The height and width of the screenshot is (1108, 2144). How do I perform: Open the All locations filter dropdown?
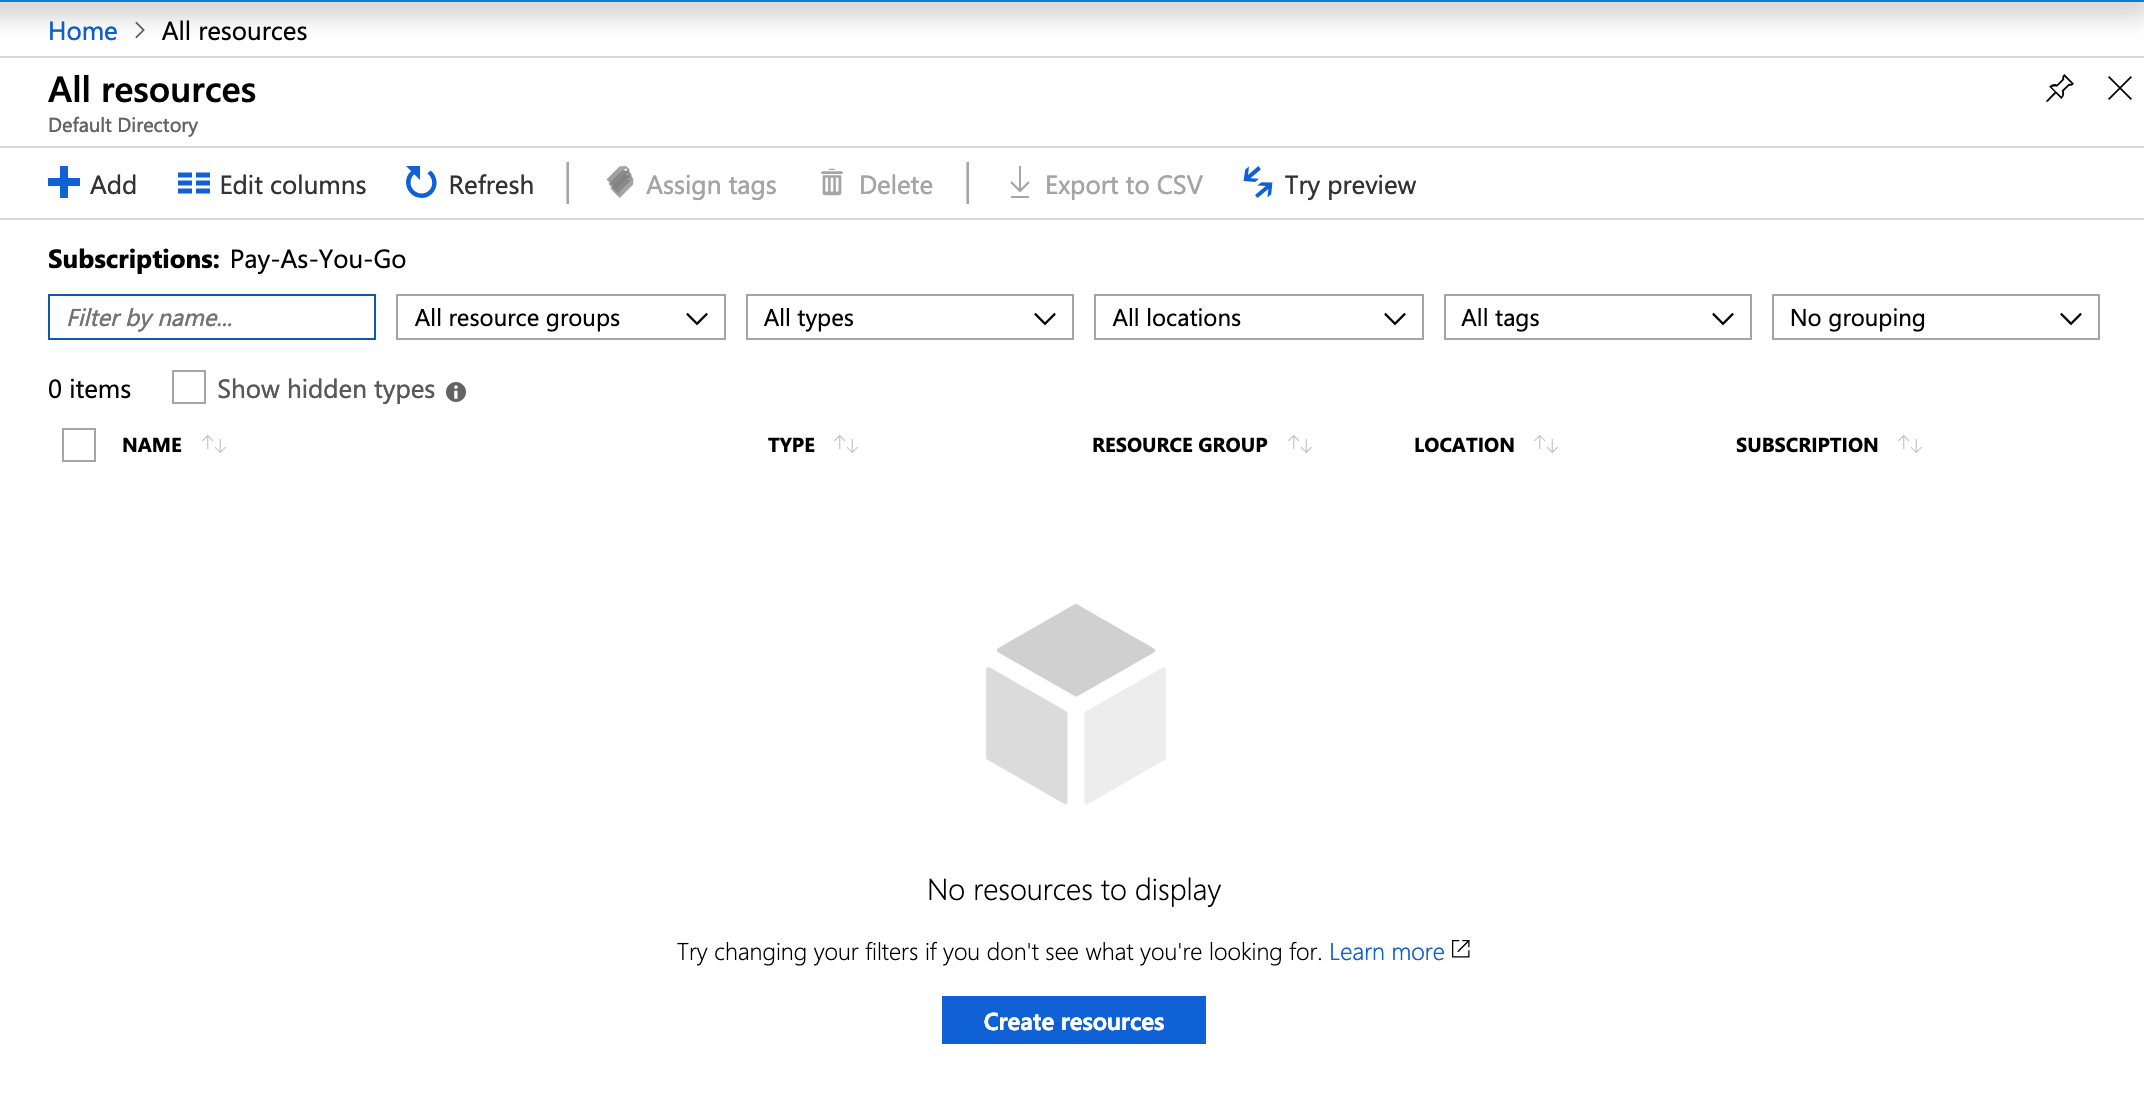tap(1258, 318)
